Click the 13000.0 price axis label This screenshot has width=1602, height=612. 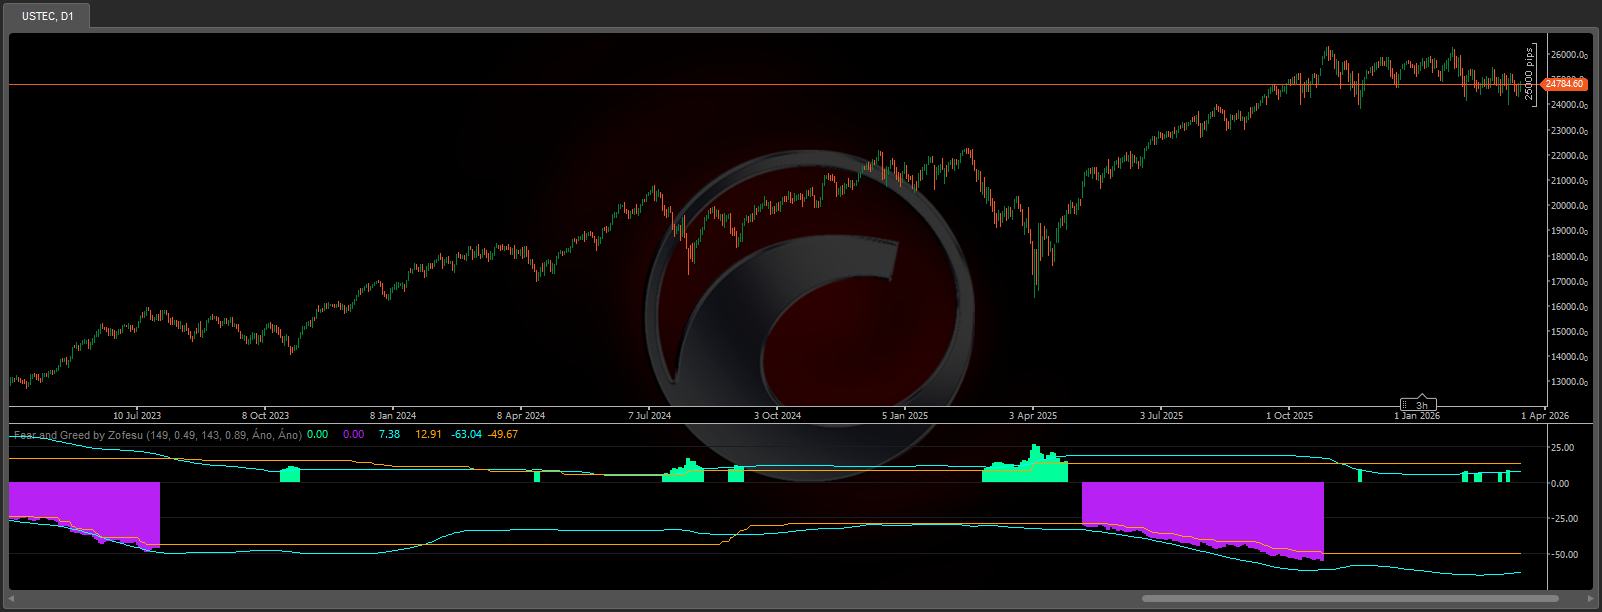pyautogui.click(x=1568, y=382)
